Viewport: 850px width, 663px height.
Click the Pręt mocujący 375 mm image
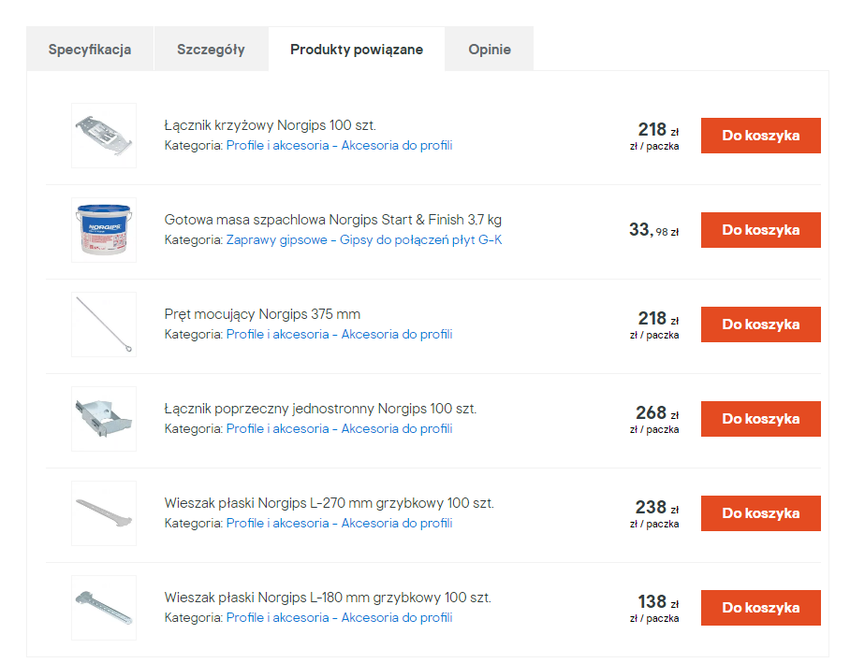coord(104,324)
